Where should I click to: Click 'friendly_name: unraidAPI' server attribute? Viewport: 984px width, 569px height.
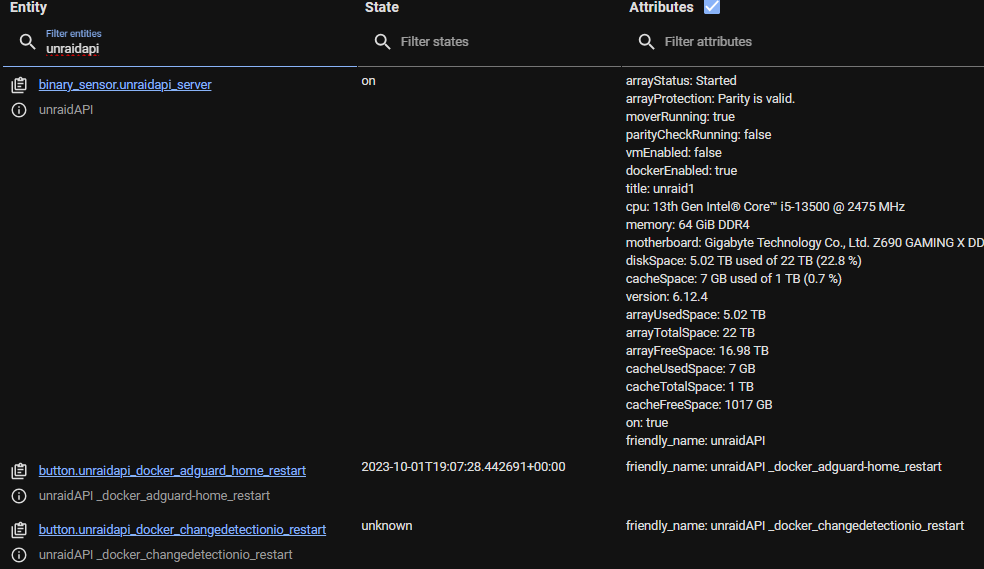pyautogui.click(x=695, y=441)
